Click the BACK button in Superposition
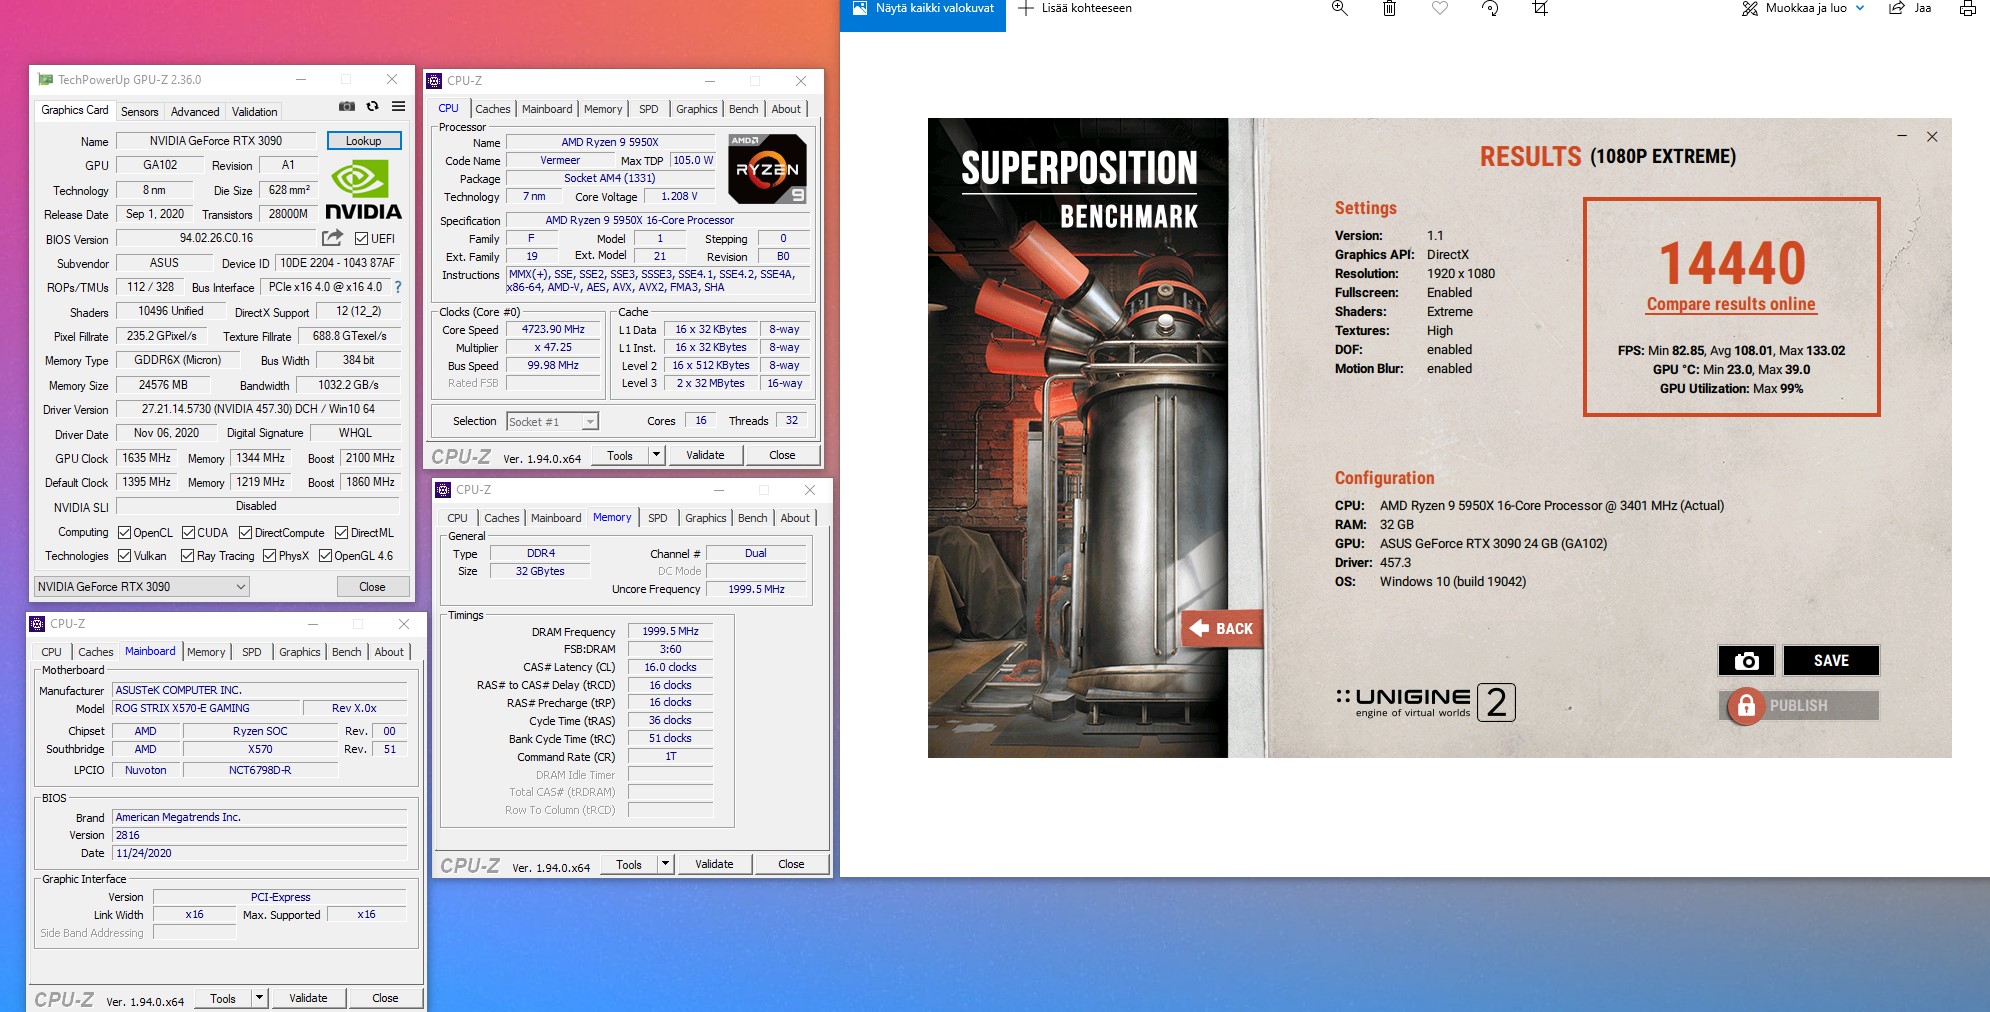The height and width of the screenshot is (1012, 1990). click(x=1221, y=629)
